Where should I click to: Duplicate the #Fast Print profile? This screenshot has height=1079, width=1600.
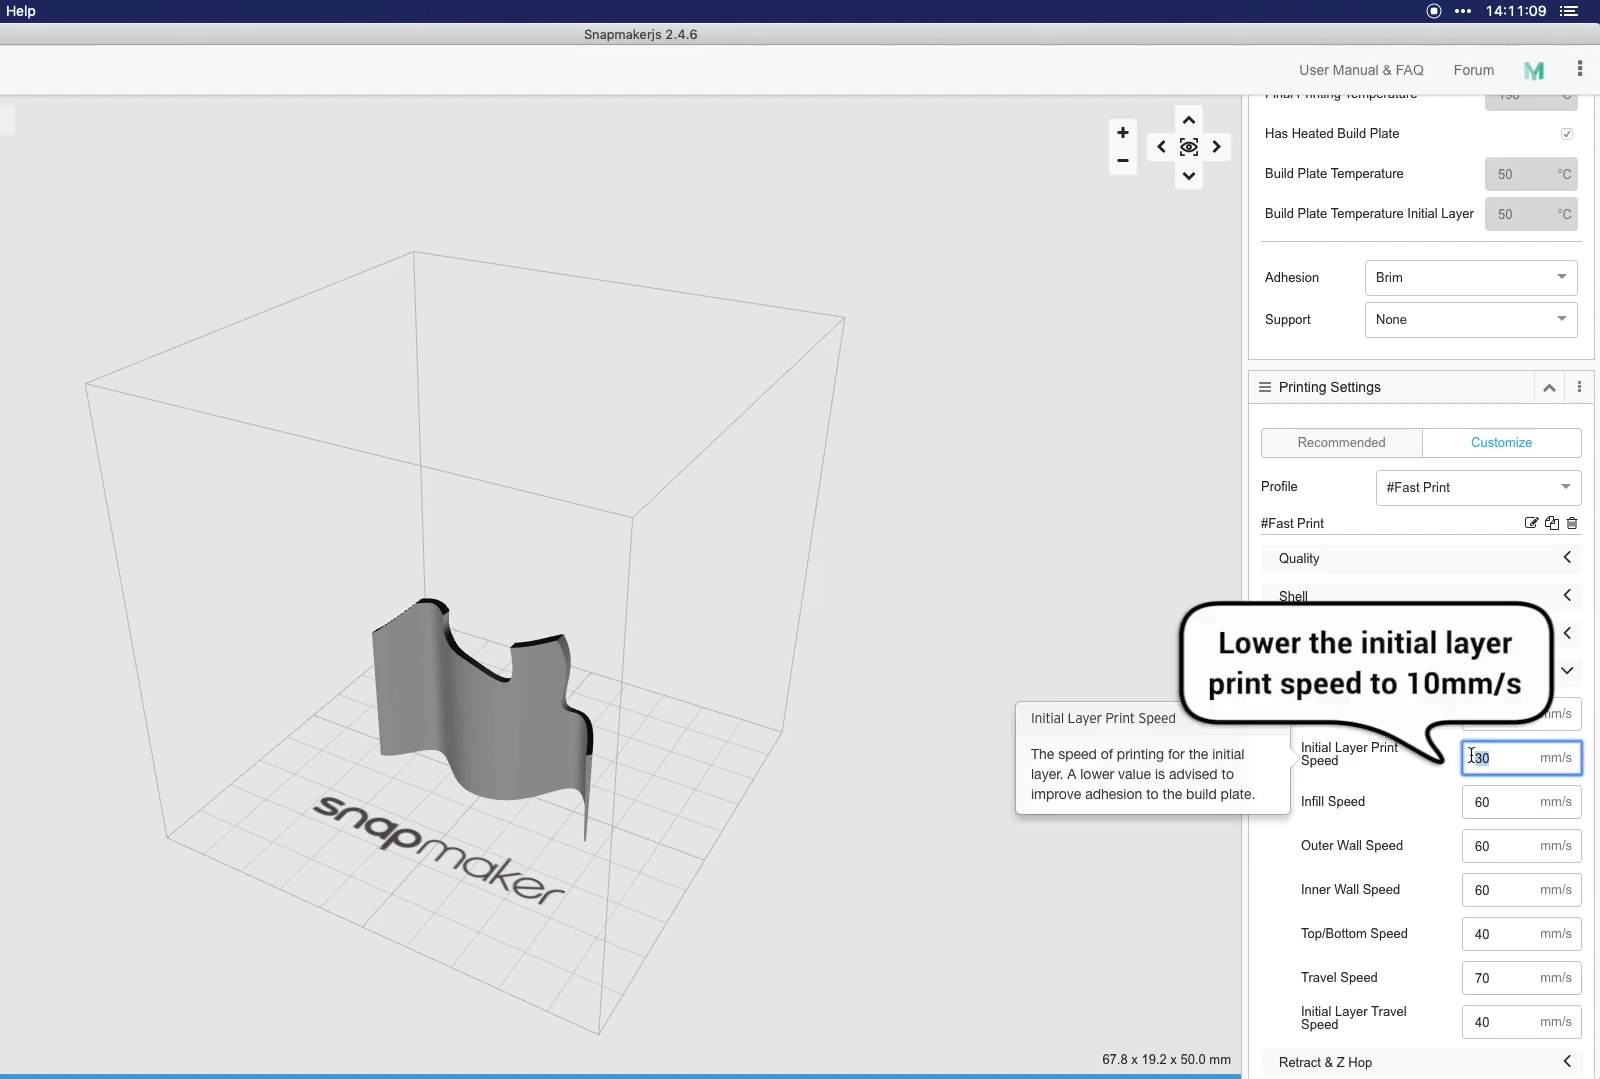coord(1551,523)
